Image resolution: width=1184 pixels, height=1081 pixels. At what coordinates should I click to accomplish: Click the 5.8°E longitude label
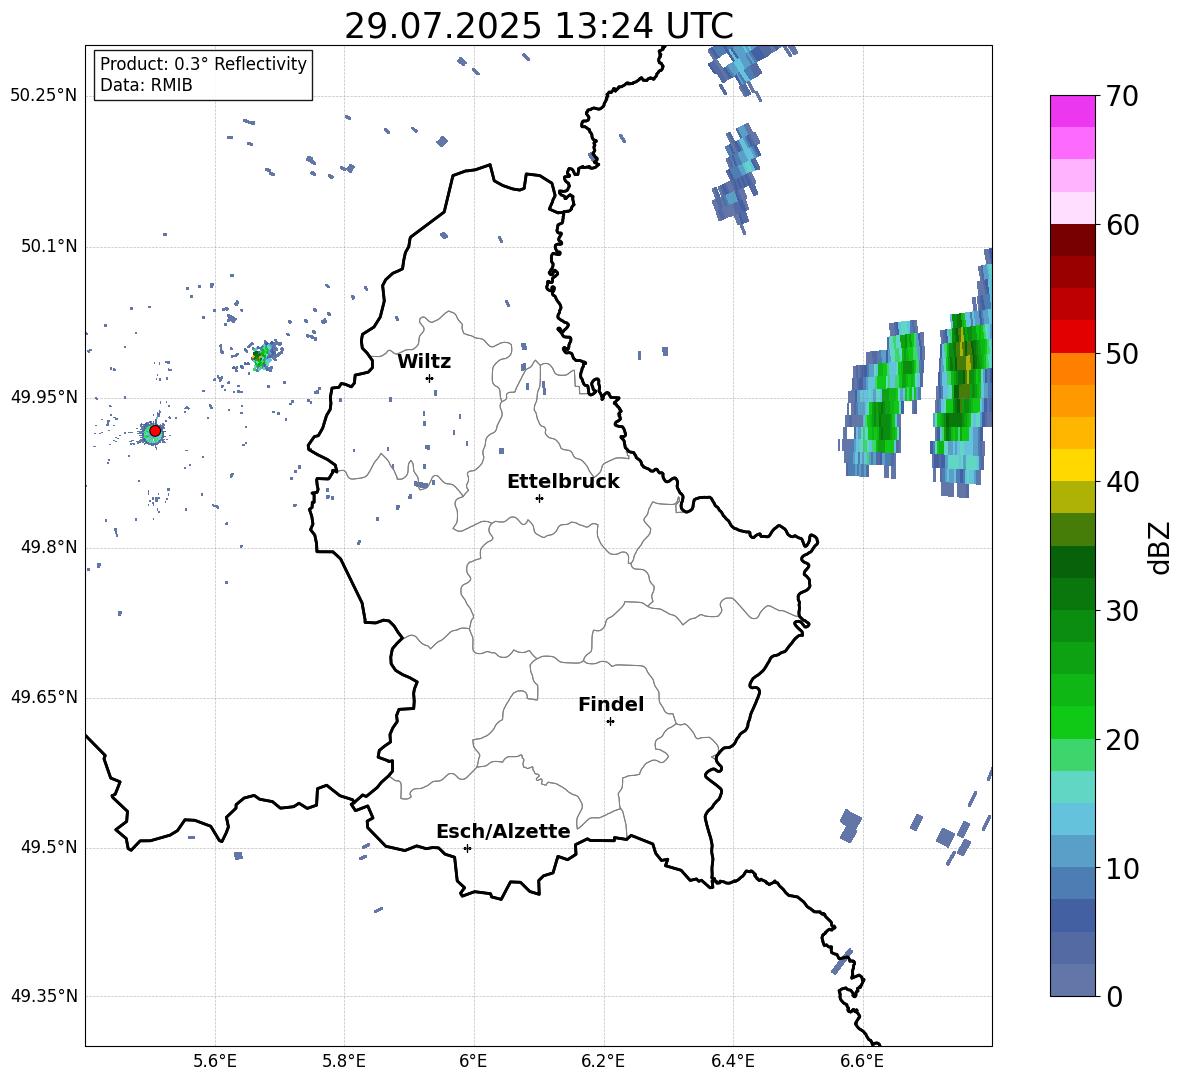pos(344,1062)
